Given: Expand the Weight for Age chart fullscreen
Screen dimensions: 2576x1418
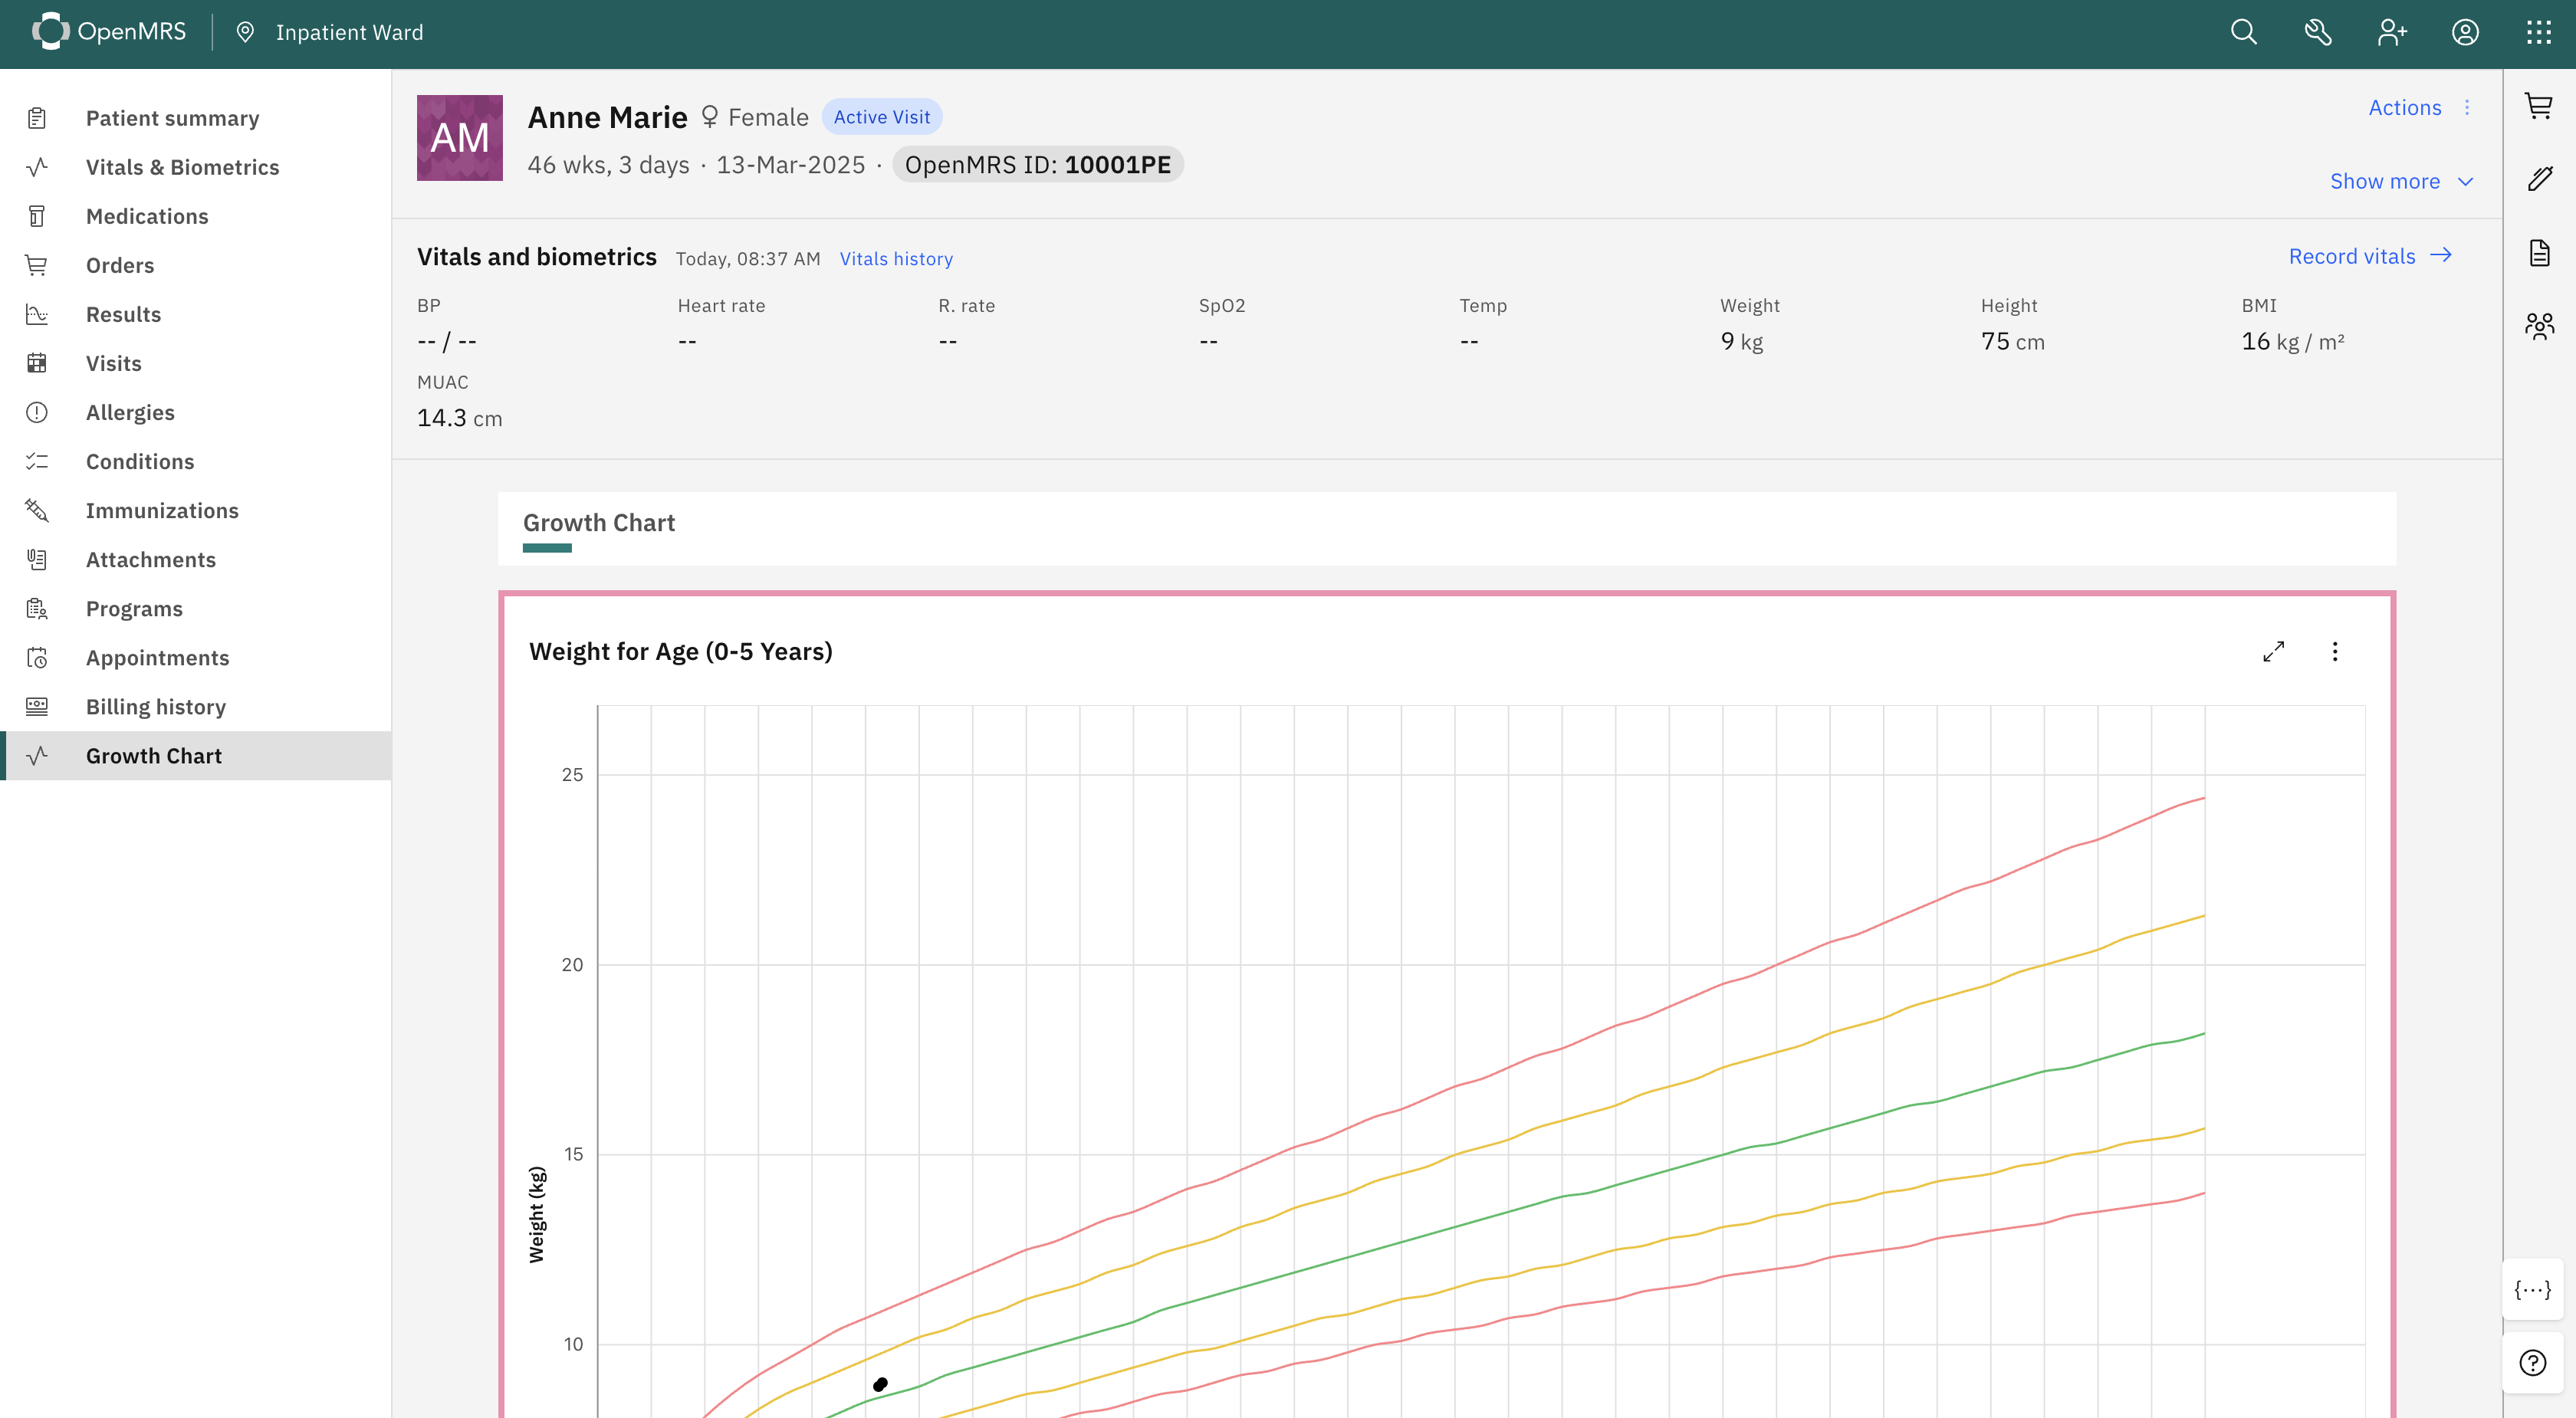Looking at the screenshot, I should pyautogui.click(x=2273, y=652).
